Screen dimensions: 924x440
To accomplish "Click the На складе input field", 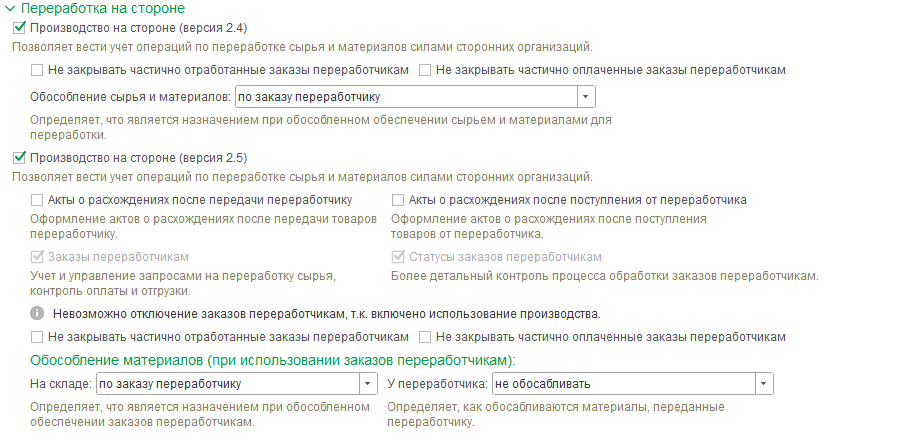I will [x=227, y=384].
